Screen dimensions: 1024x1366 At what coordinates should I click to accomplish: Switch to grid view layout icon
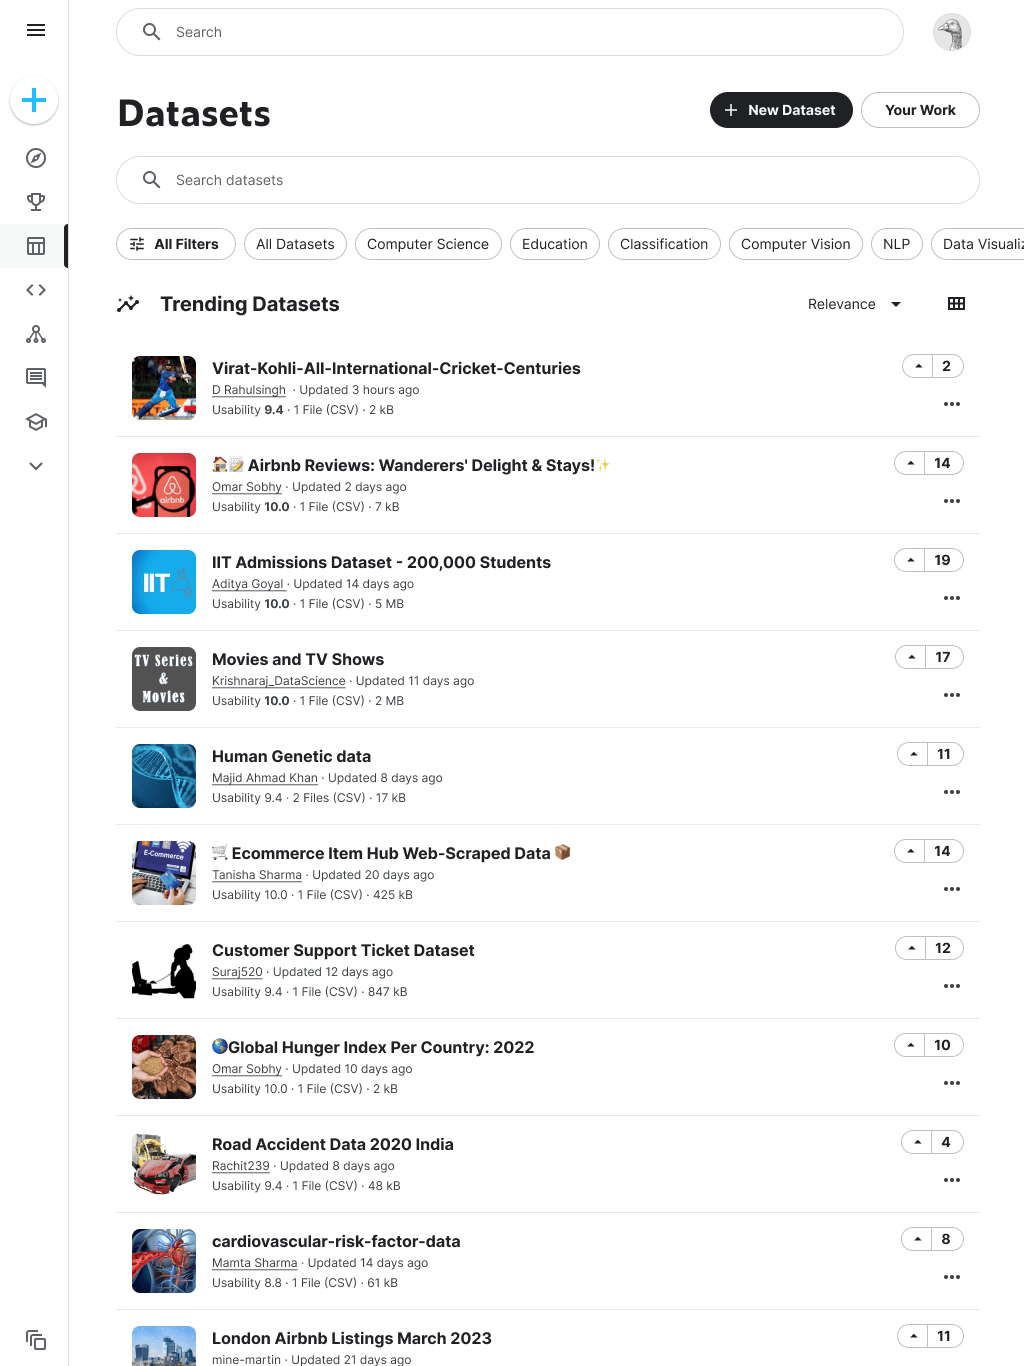tap(956, 304)
